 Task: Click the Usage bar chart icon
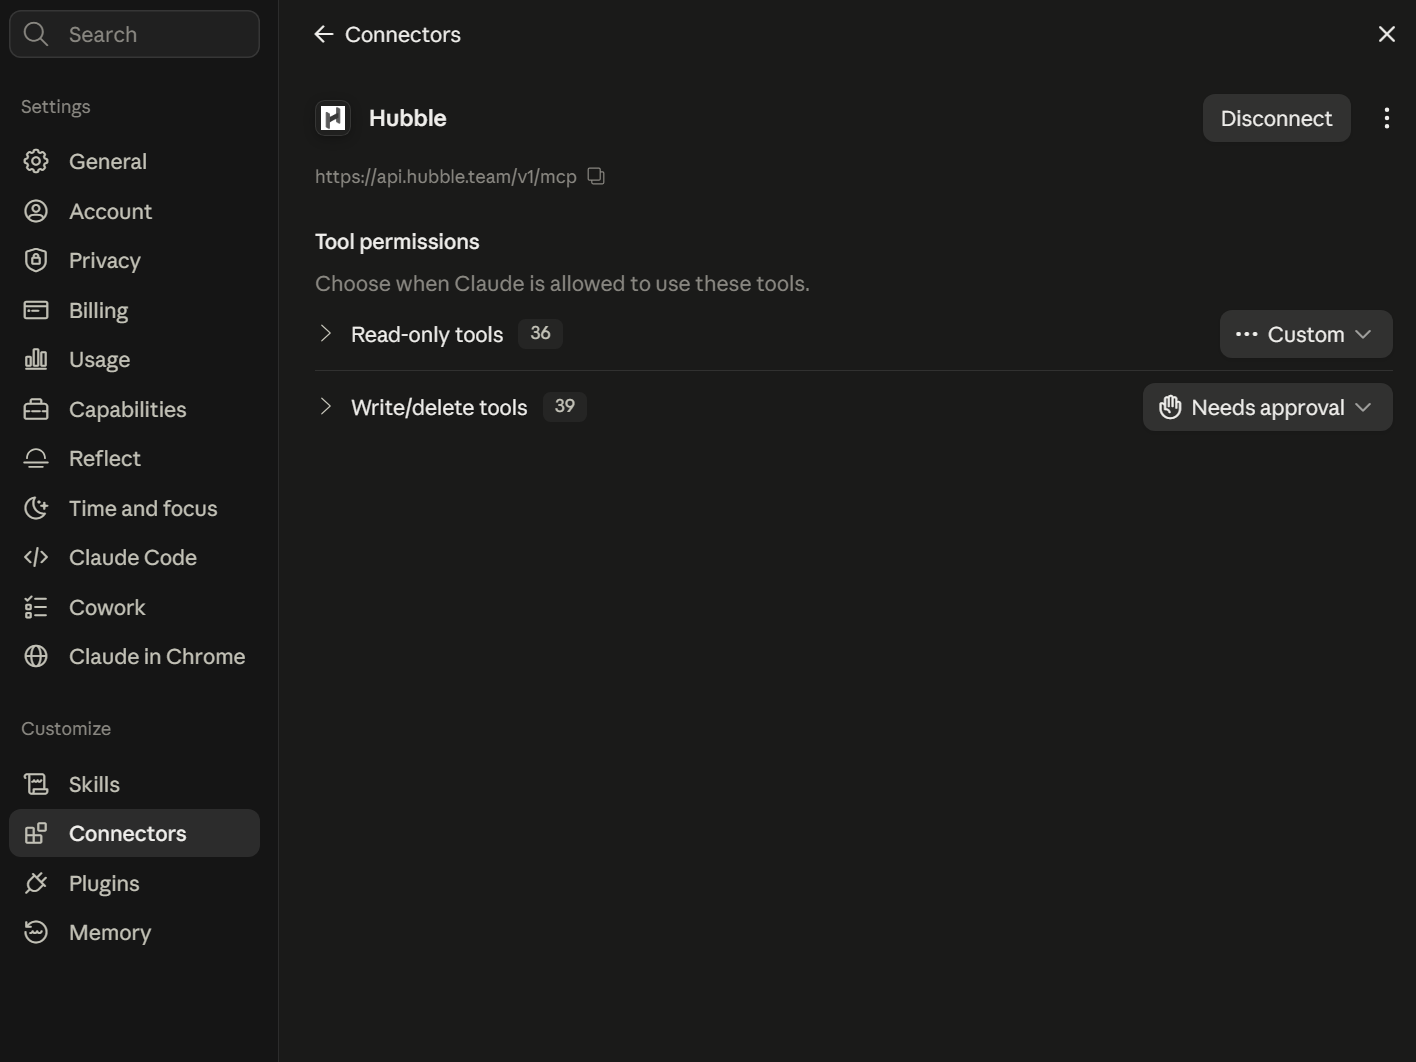coord(36,359)
